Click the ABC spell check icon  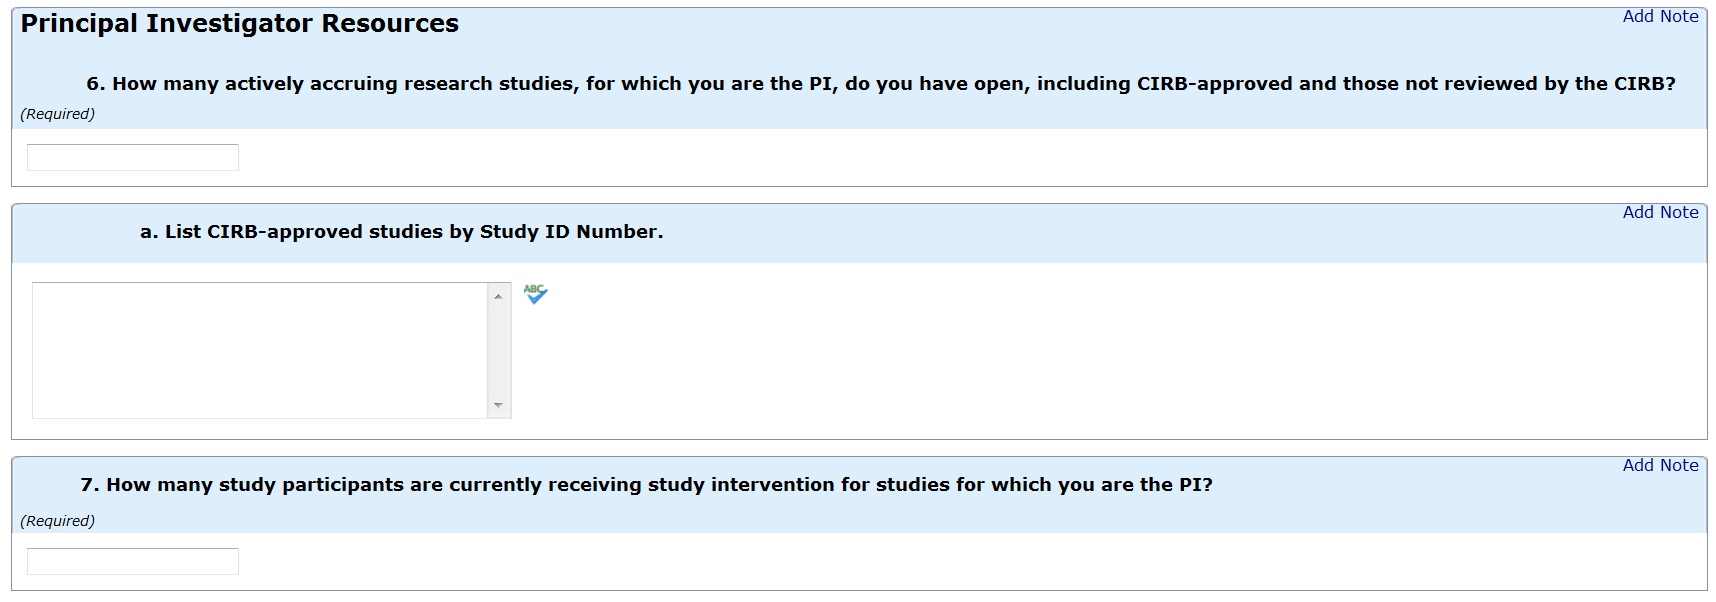pos(535,293)
